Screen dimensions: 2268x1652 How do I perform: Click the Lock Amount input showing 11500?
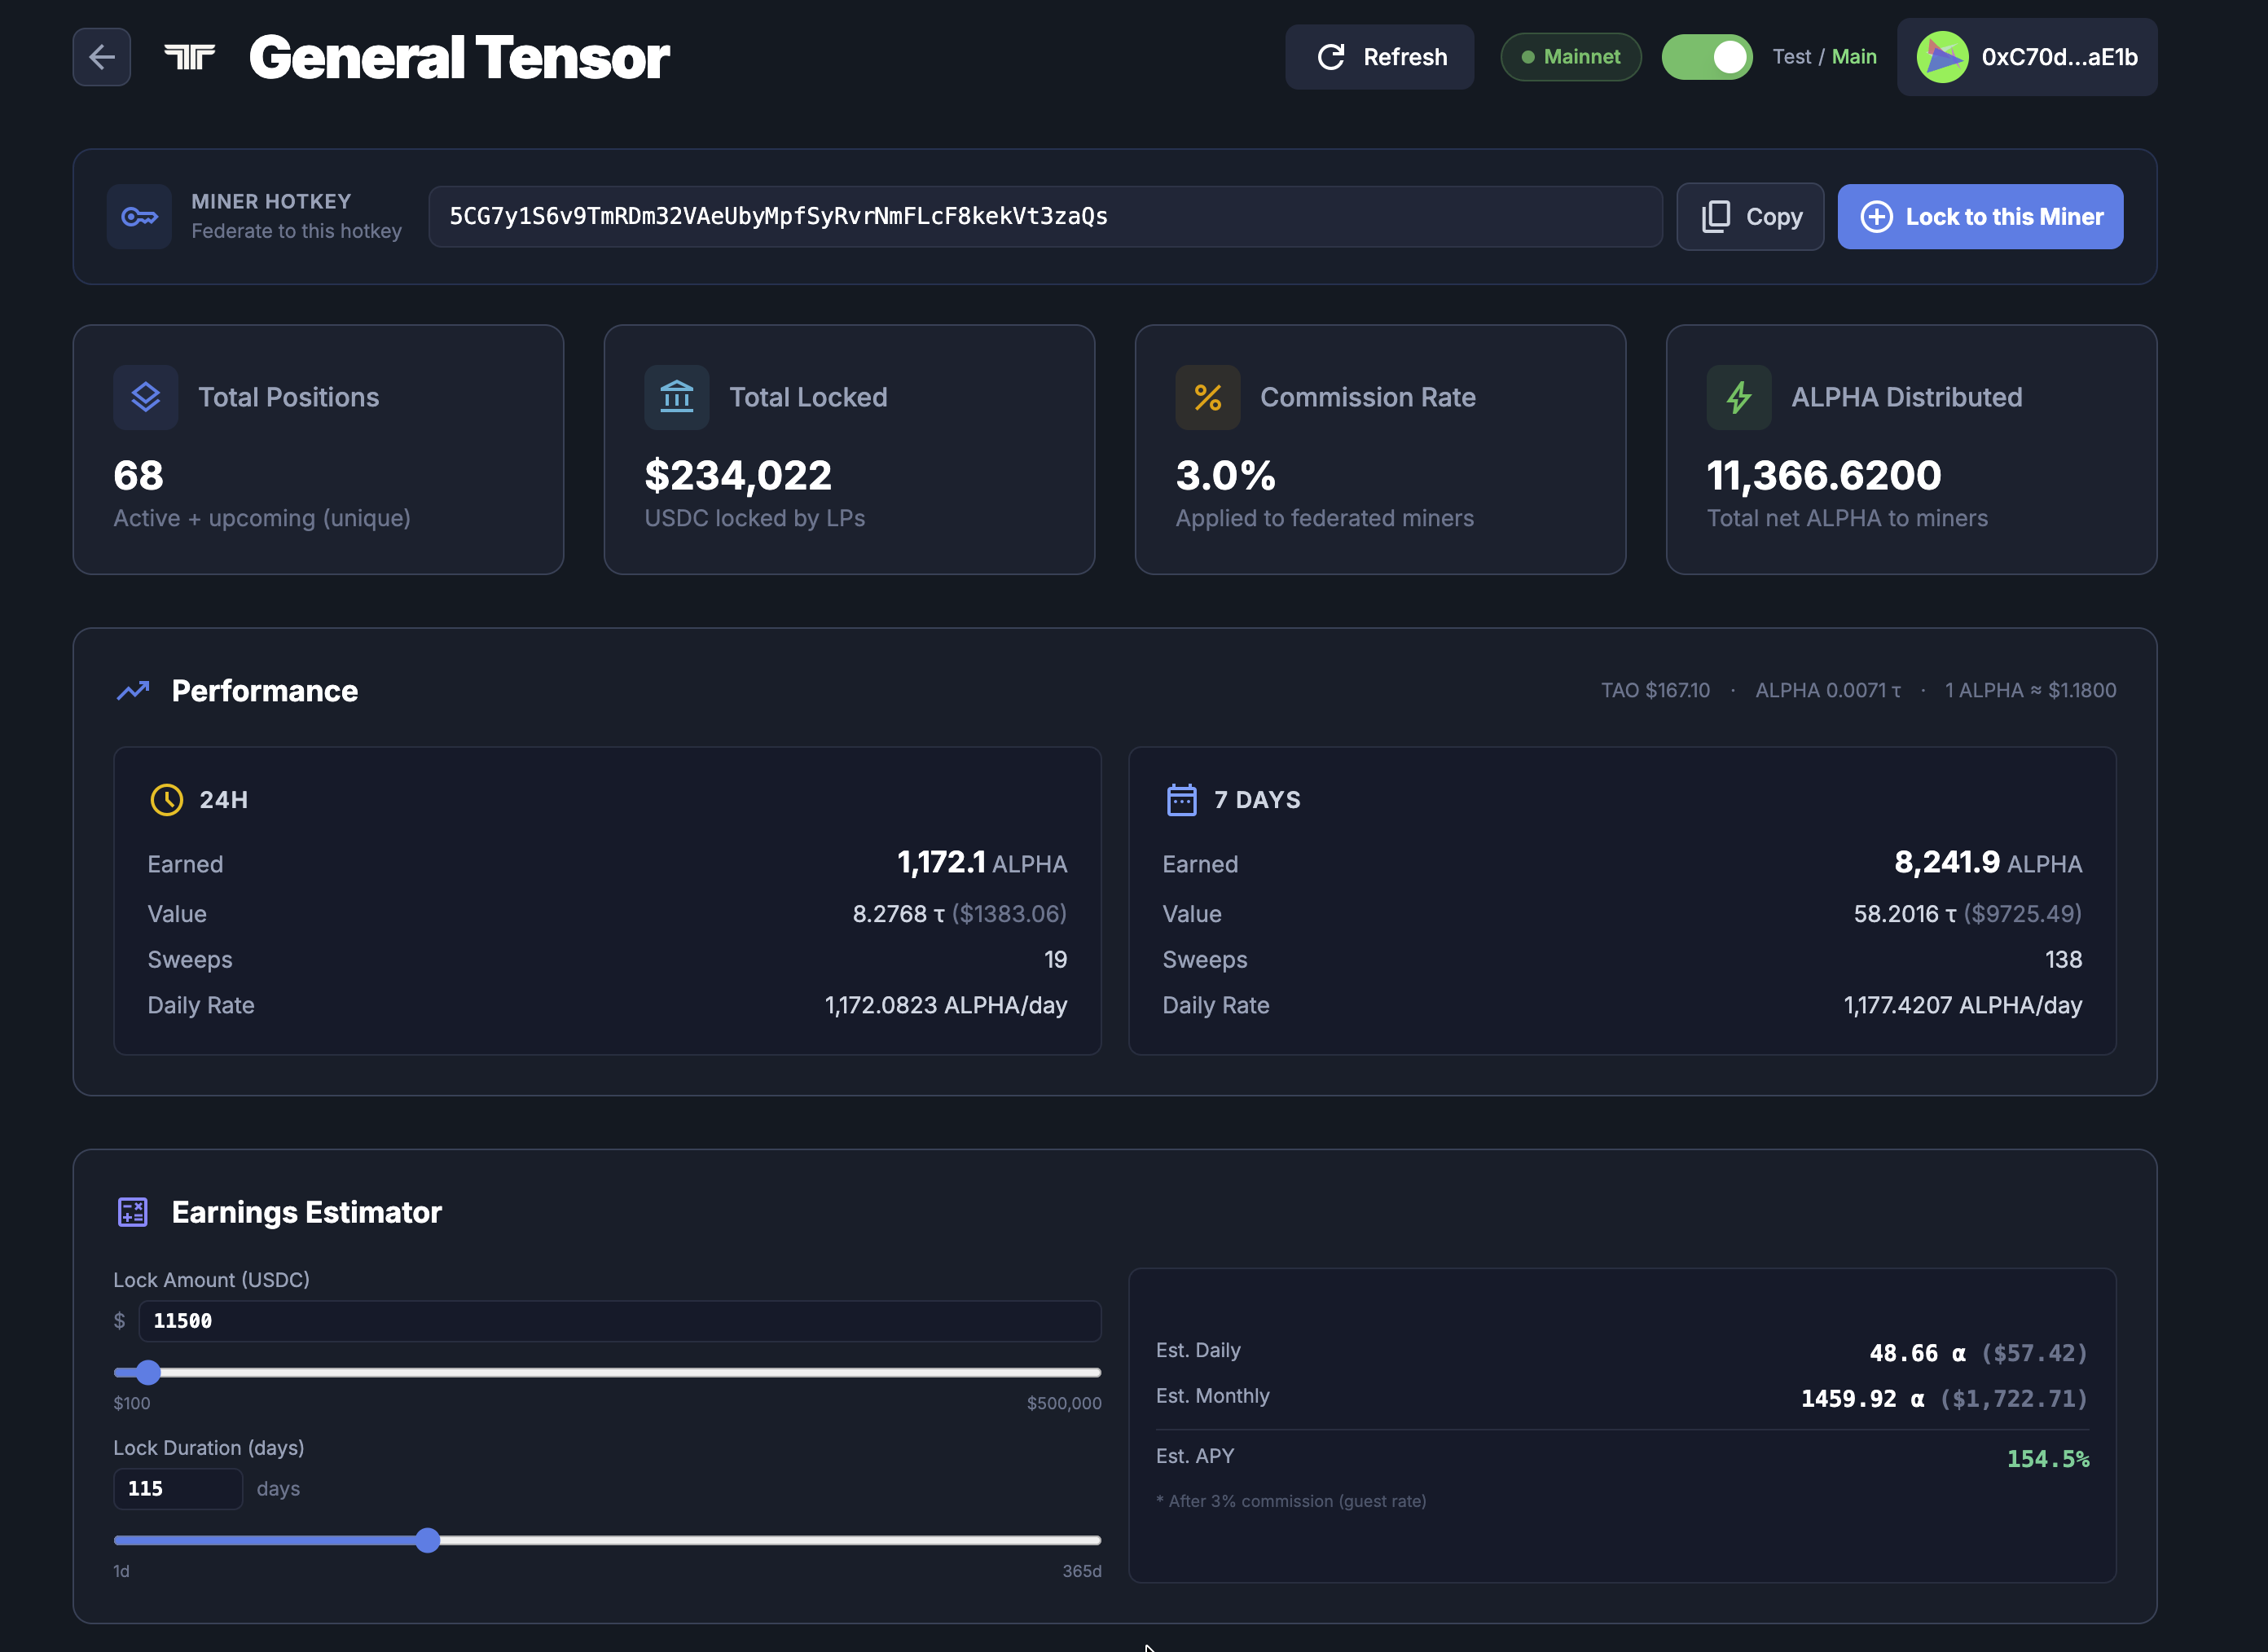tap(618, 1320)
